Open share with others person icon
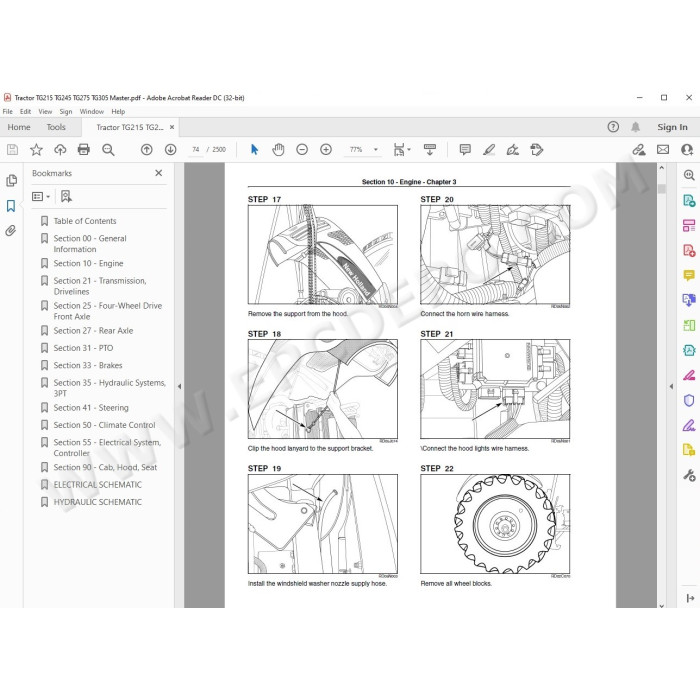Viewport: 700px width, 700px height. tap(687, 150)
